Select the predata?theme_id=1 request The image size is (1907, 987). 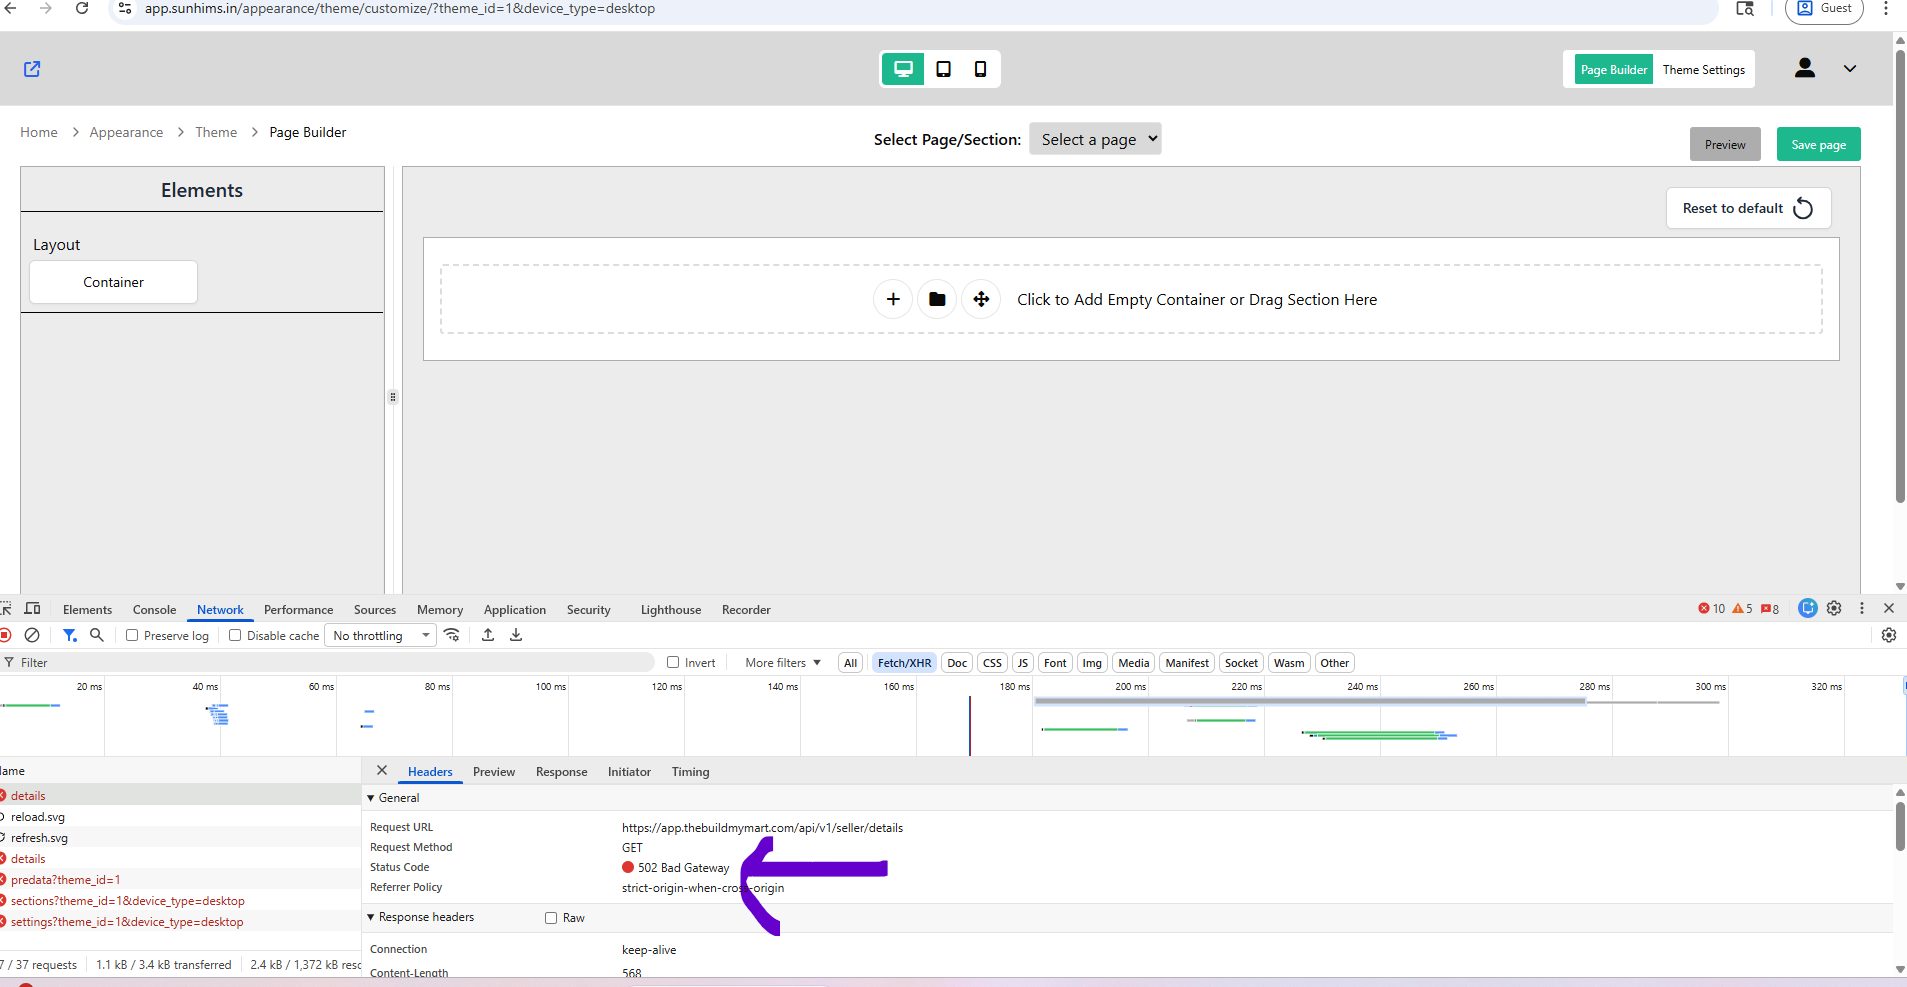65,880
